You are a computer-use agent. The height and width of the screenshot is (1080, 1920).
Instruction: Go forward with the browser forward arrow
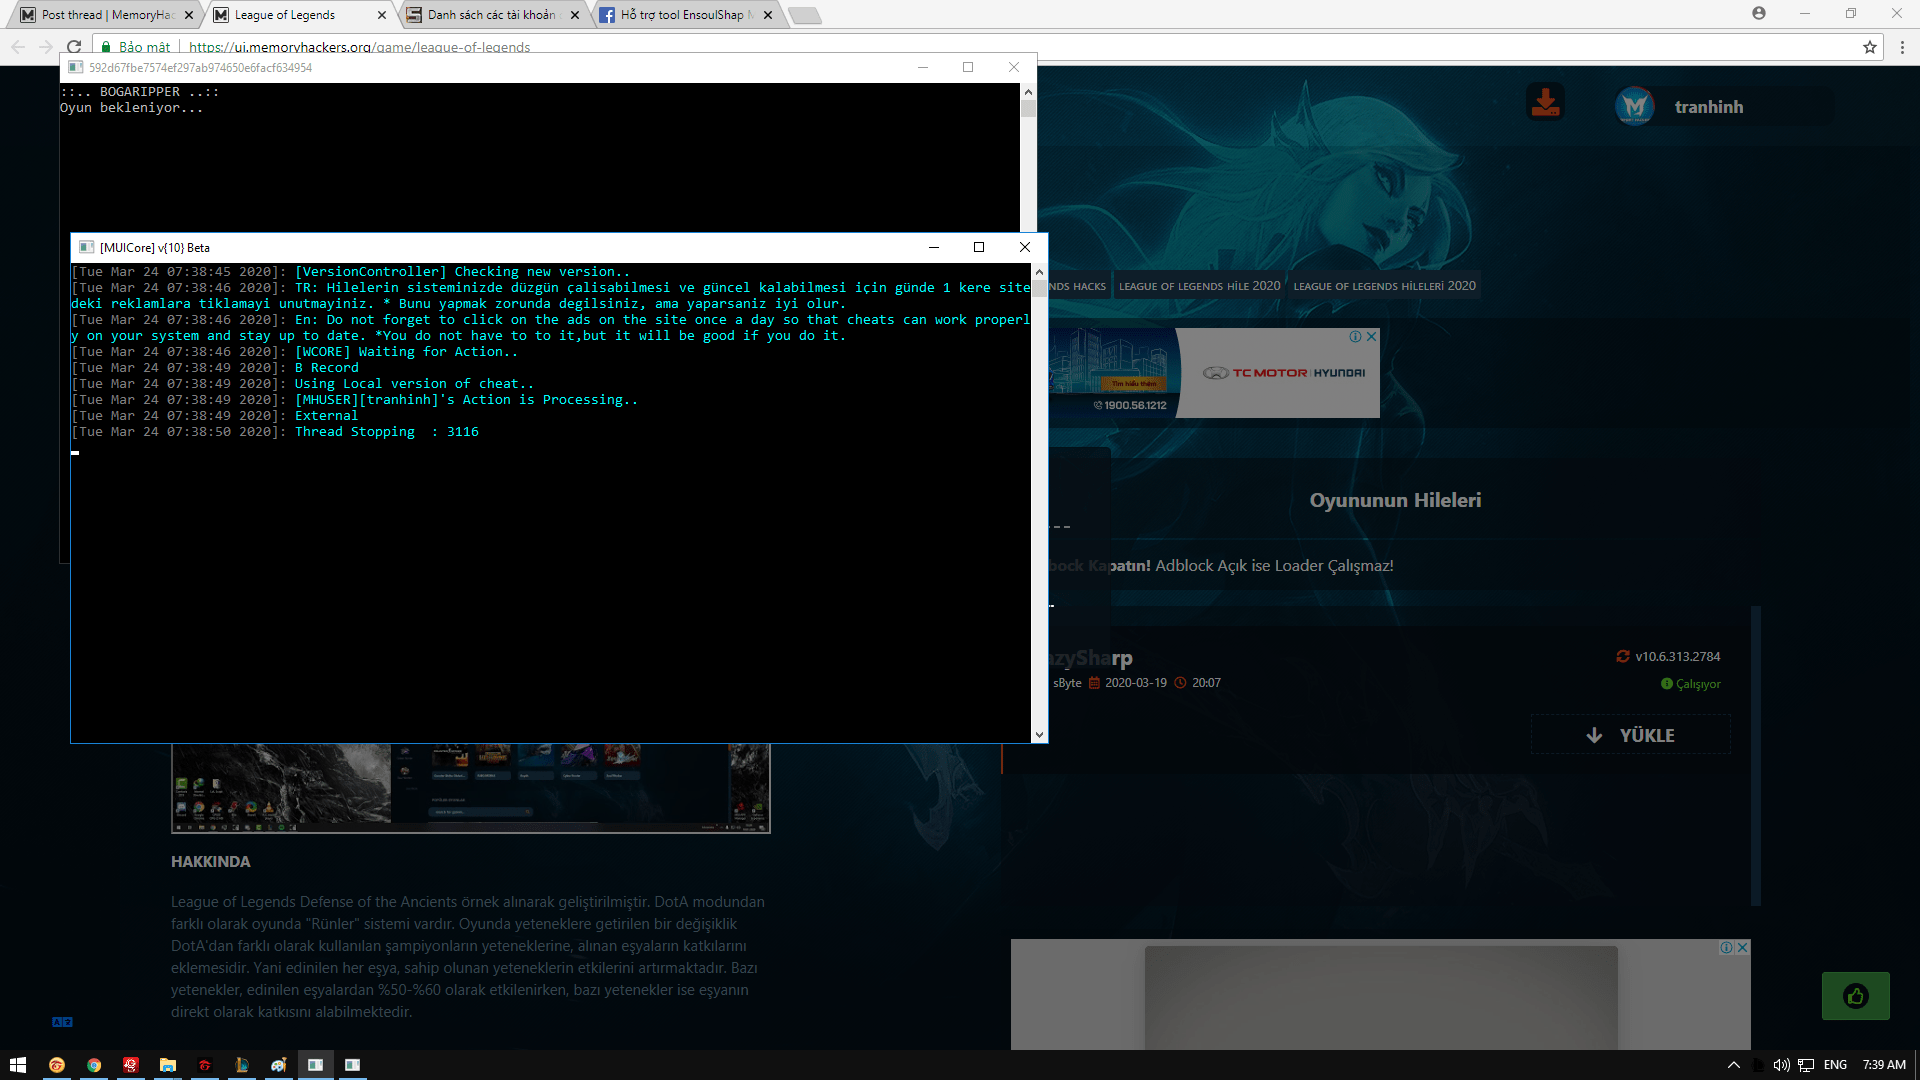(x=46, y=47)
